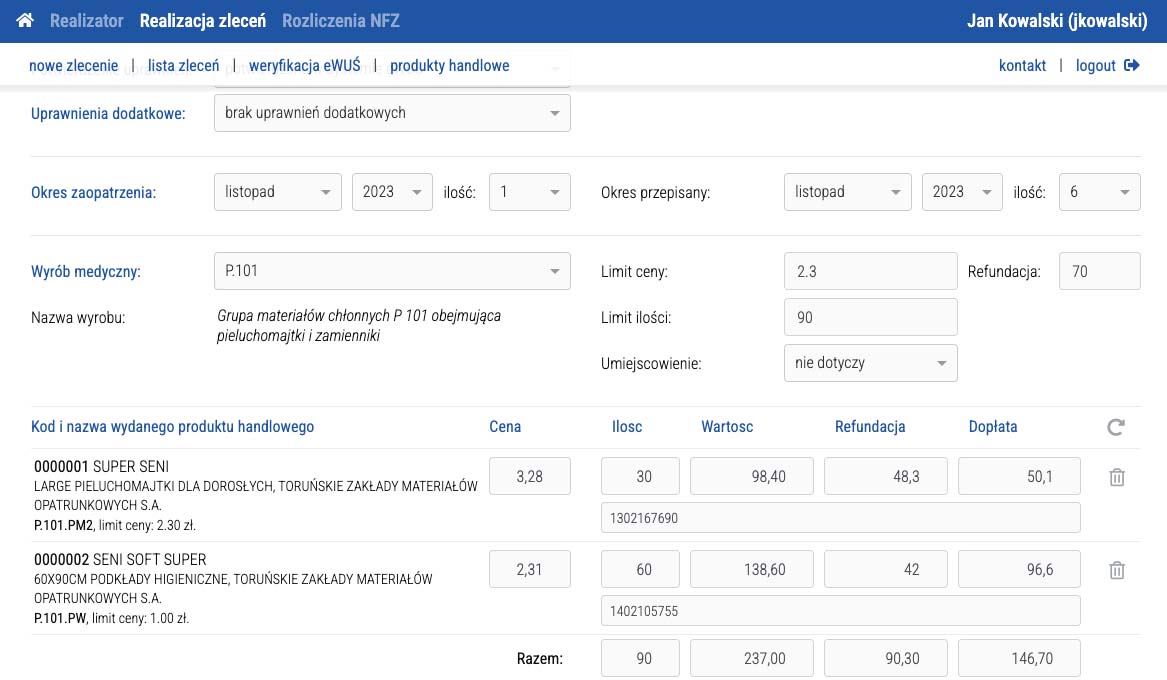Open 'produkty handlowe' link
Screen dimensions: 1167x680
(449, 66)
